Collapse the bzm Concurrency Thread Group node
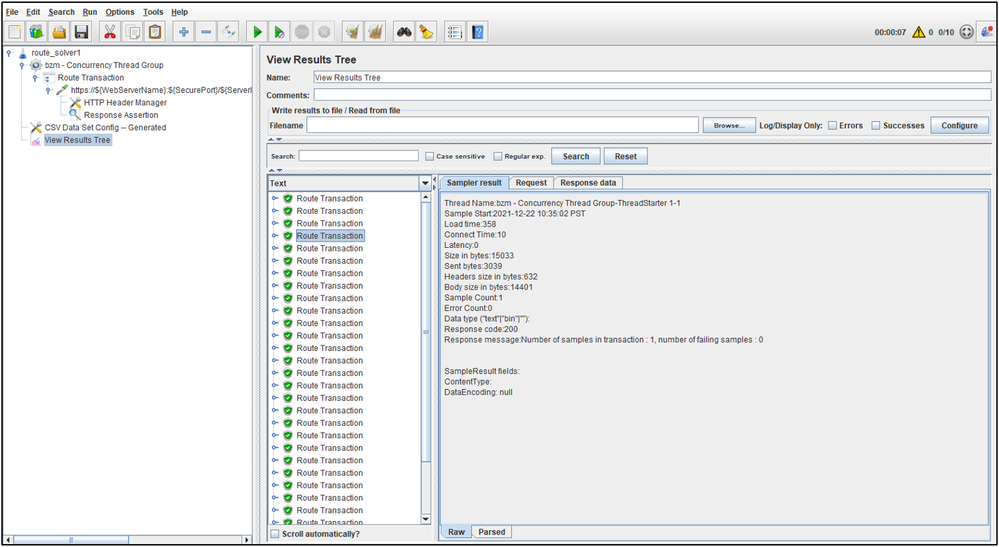This screenshot has height=547, width=999. pyautogui.click(x=22, y=65)
